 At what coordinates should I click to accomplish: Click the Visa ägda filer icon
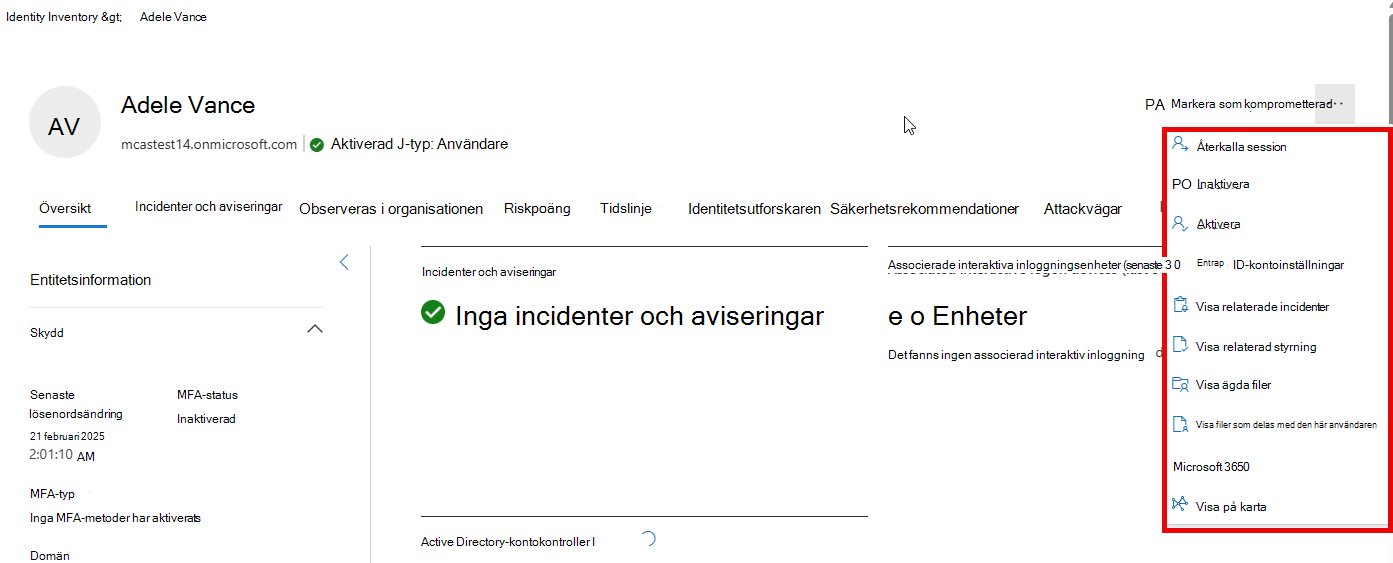click(x=1180, y=384)
